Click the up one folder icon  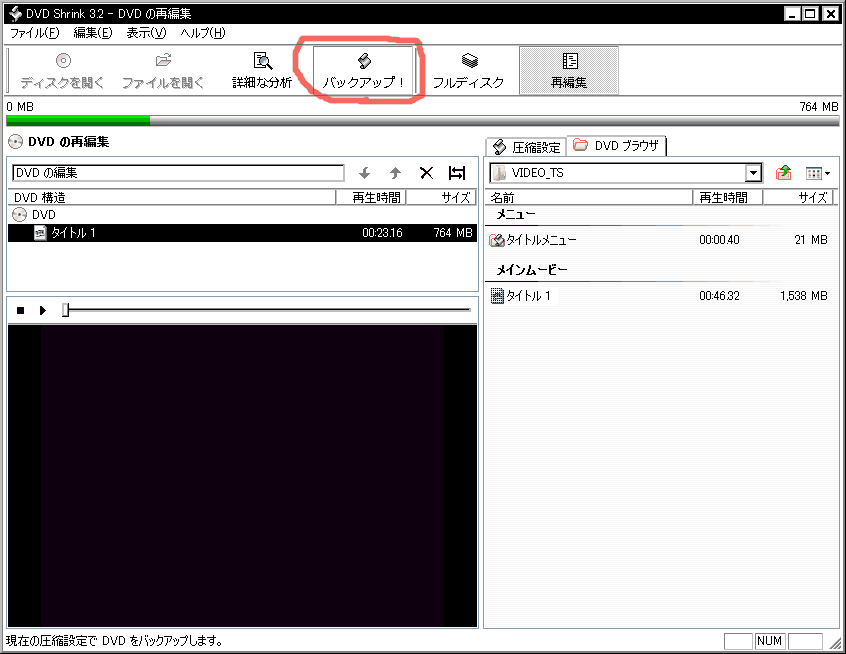[783, 173]
